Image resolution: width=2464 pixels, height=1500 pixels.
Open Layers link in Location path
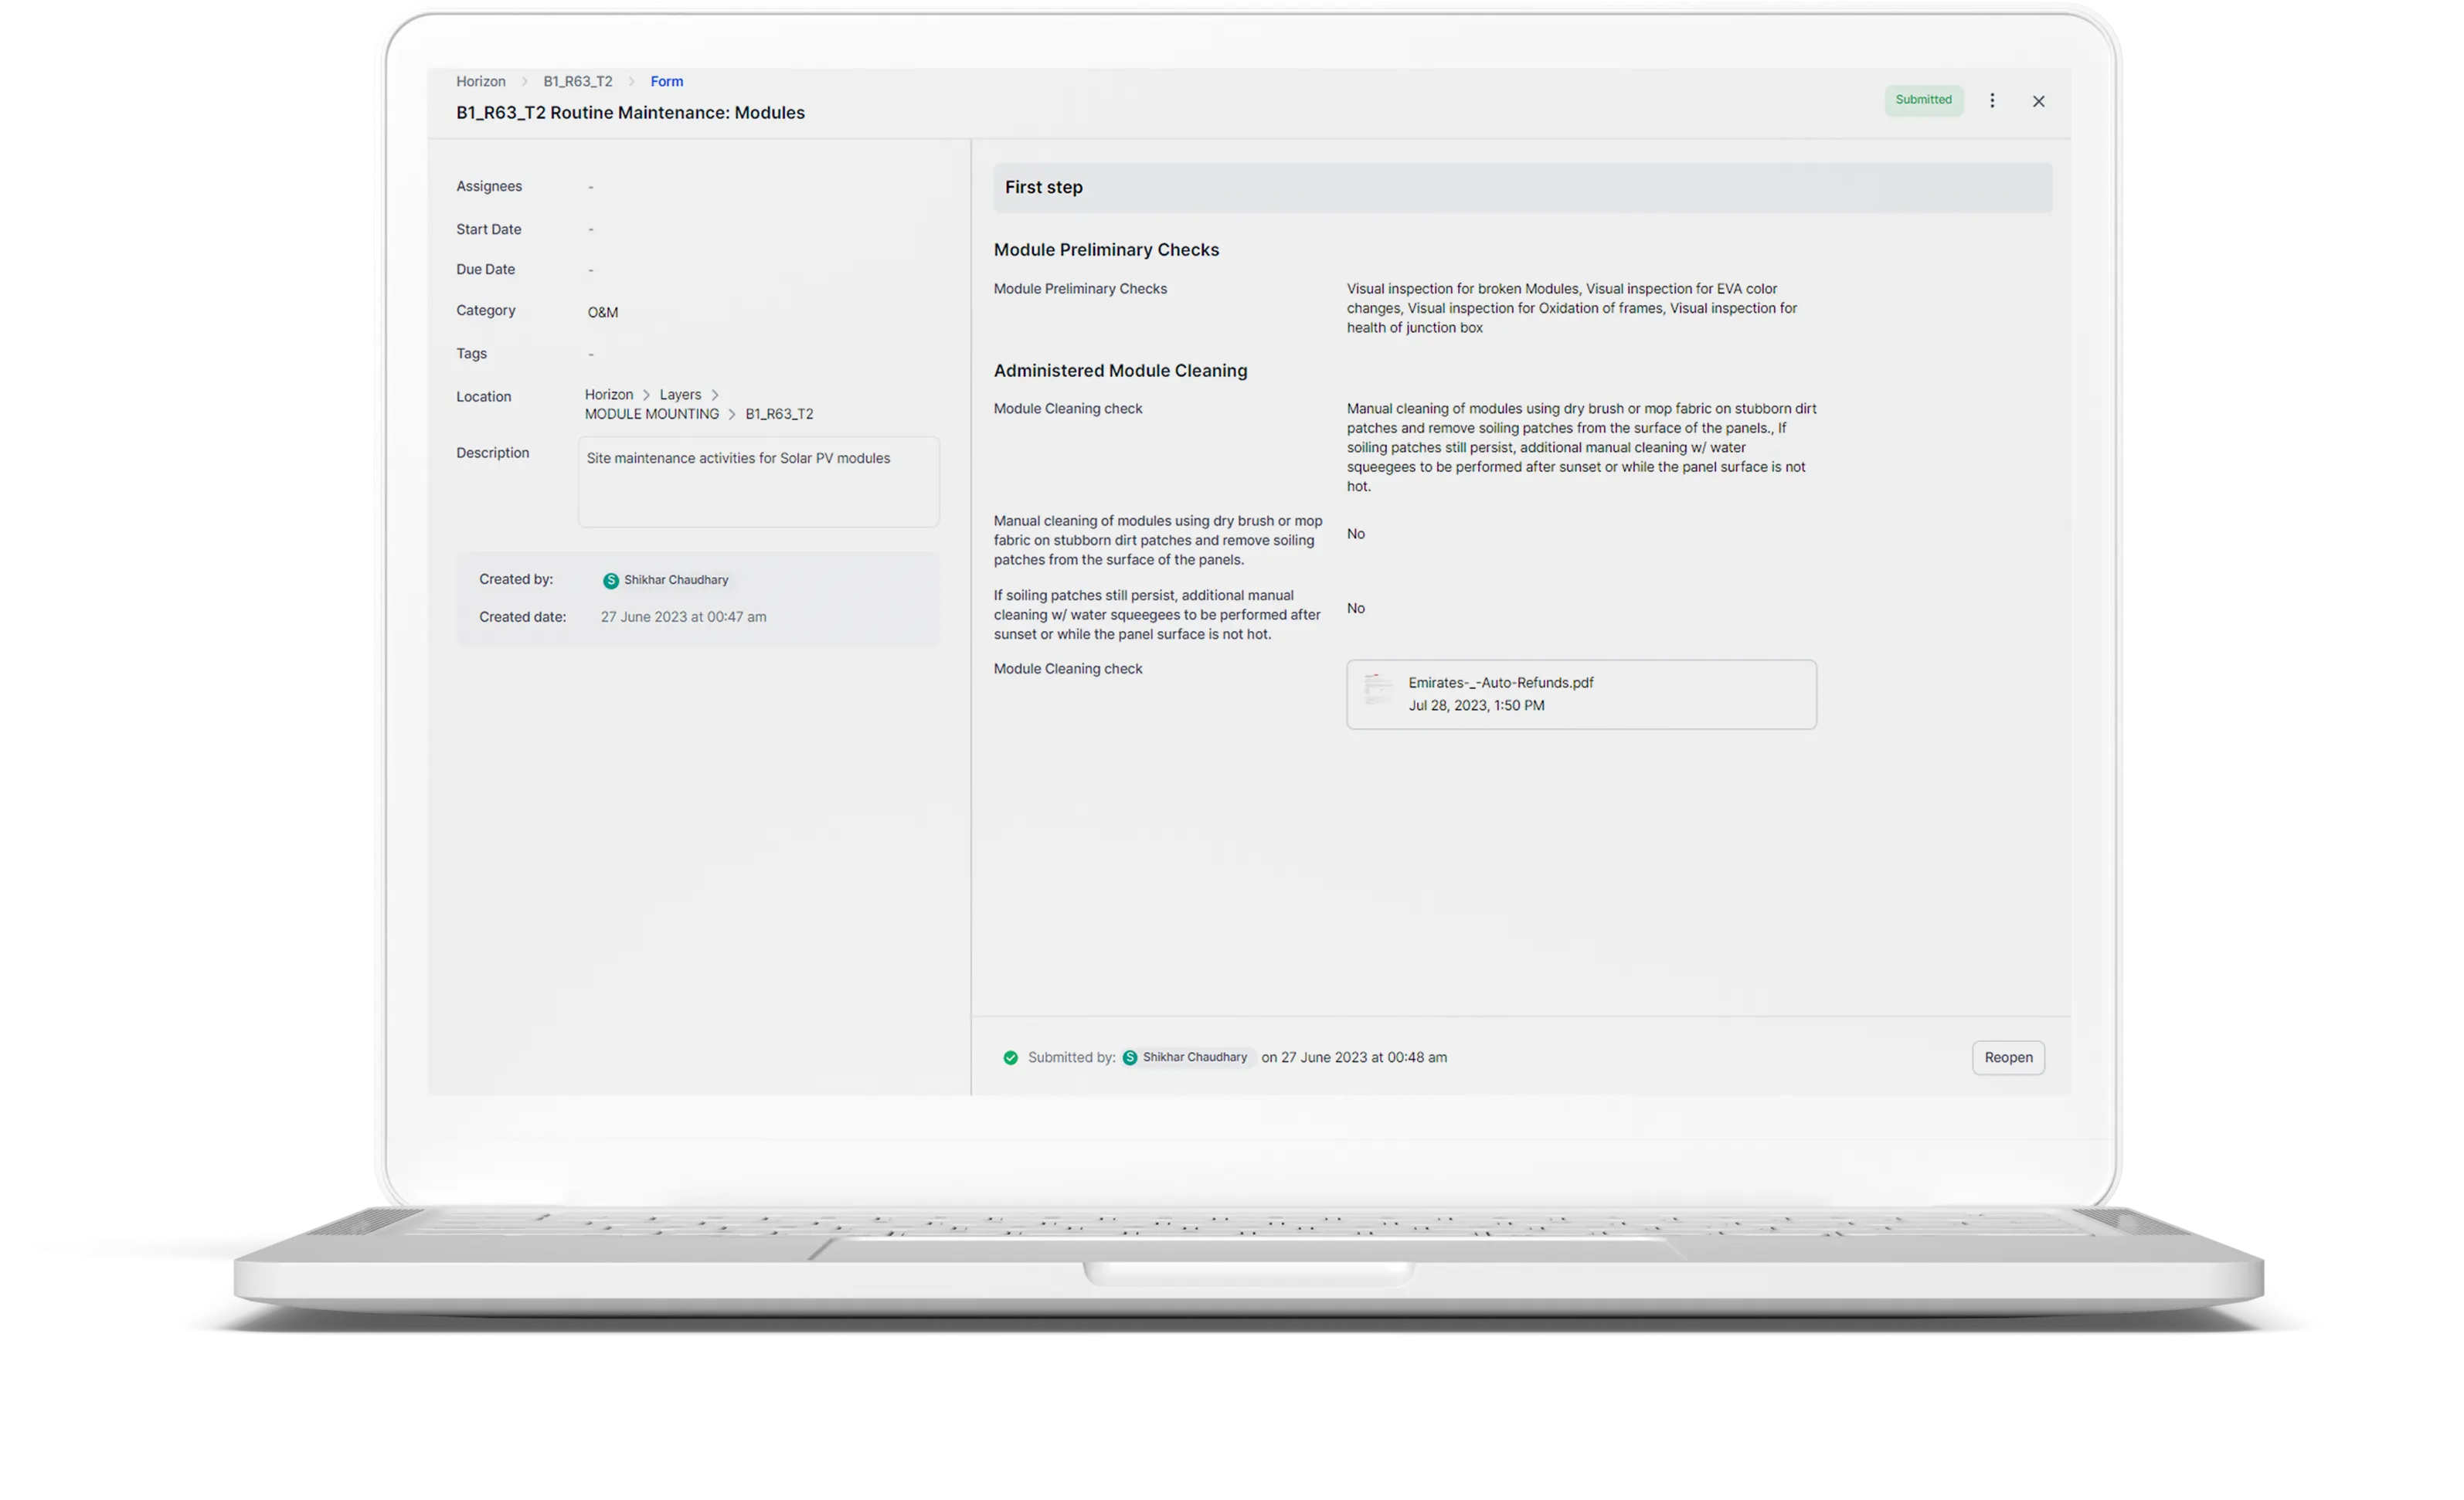pyautogui.click(x=680, y=395)
